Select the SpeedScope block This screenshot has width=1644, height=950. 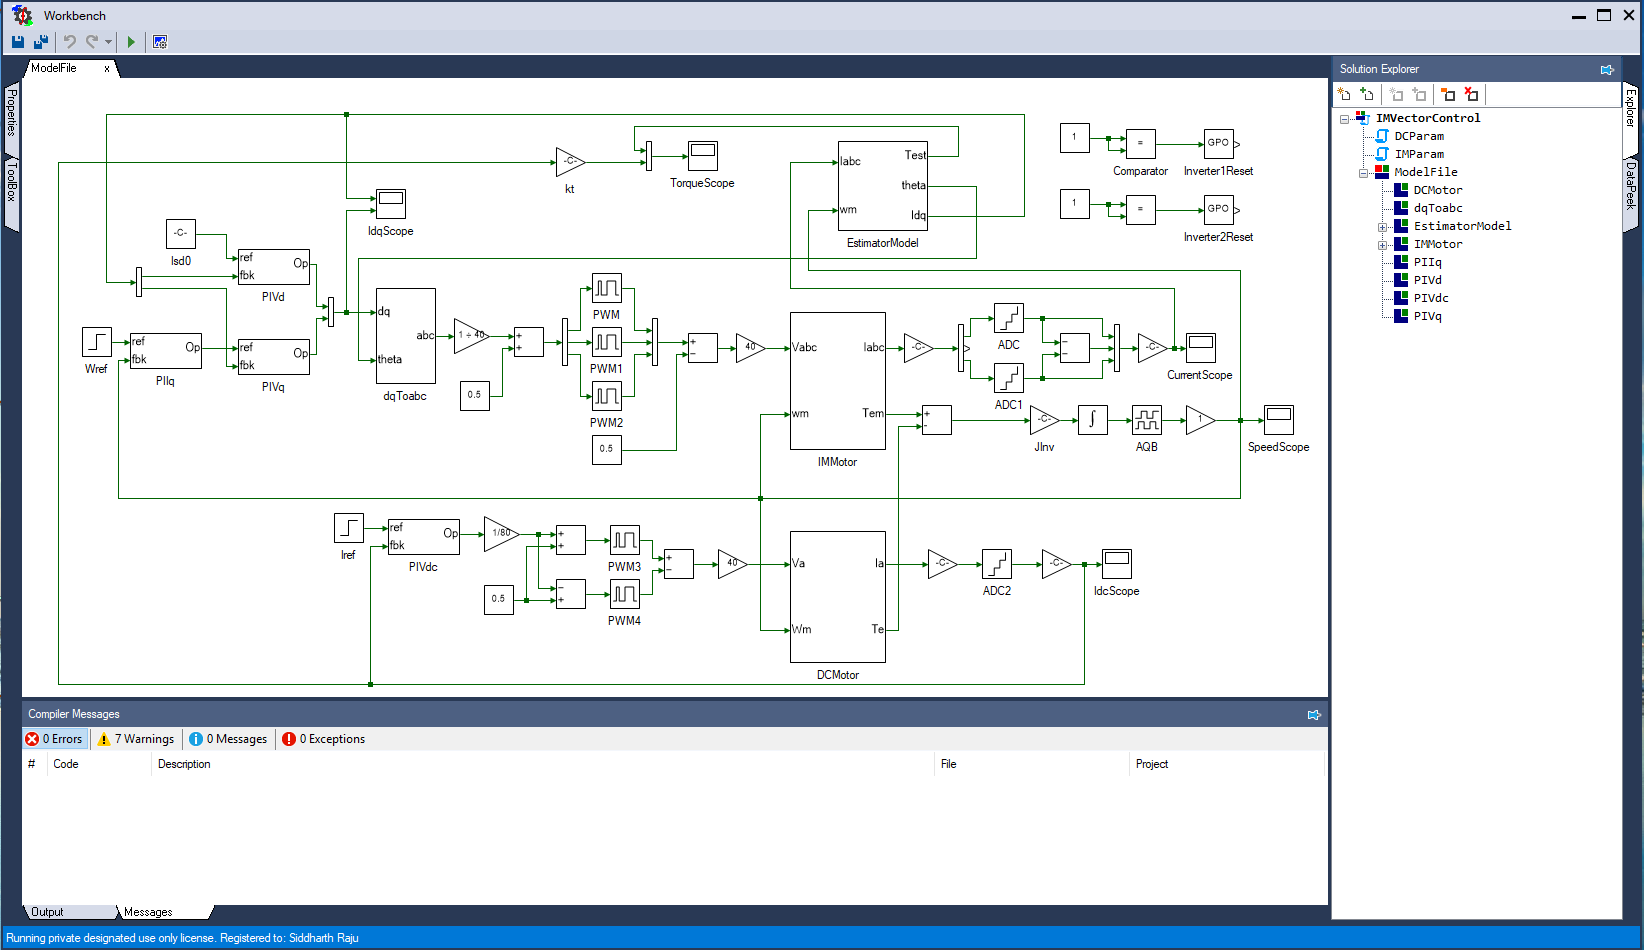tap(1279, 420)
